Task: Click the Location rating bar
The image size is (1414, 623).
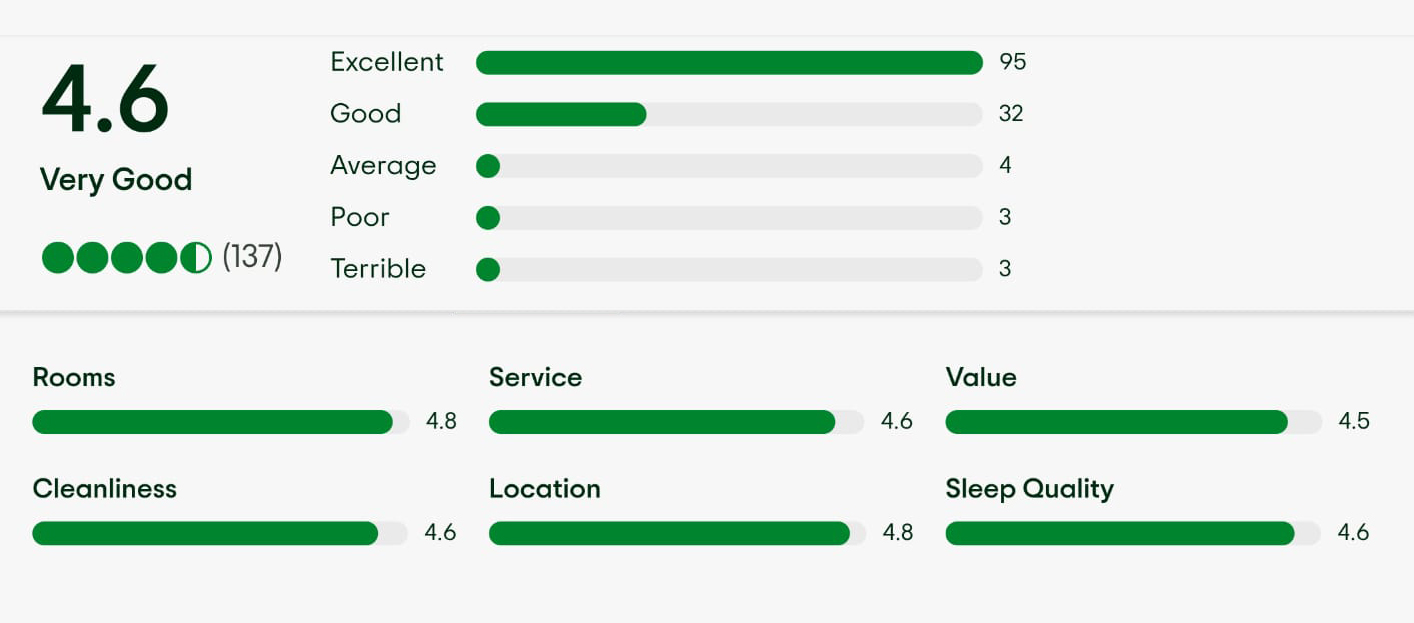Action: point(676,534)
